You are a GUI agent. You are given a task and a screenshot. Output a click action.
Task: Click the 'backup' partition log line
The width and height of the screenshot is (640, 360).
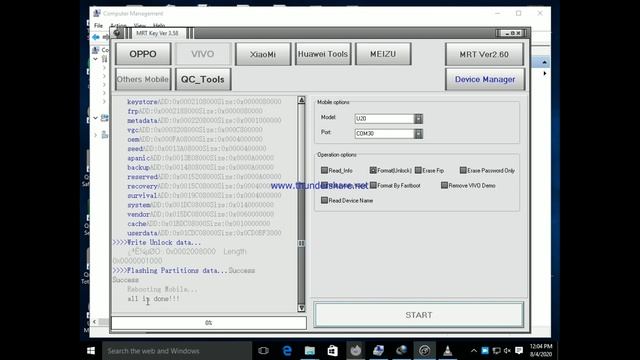(x=200, y=167)
